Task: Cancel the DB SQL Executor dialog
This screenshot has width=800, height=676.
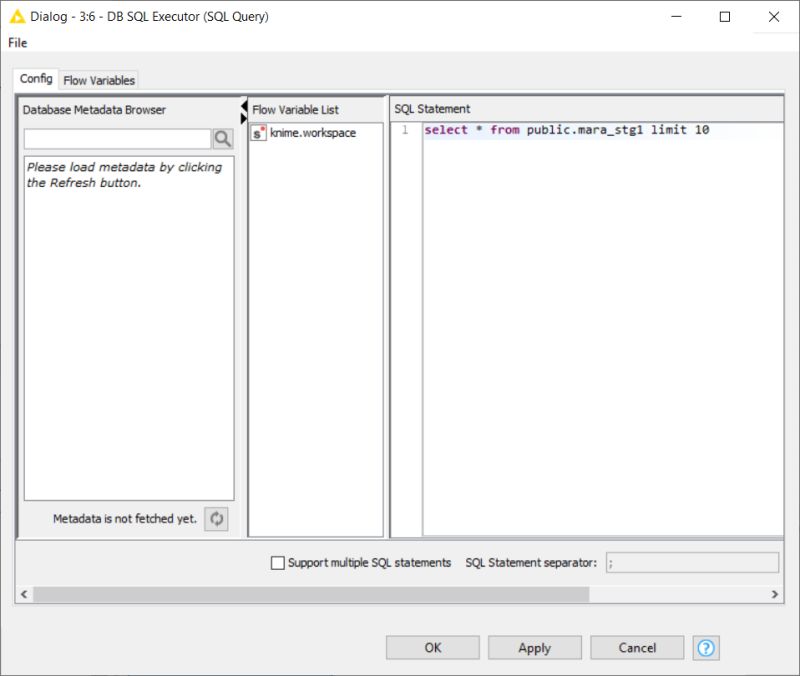Action: coord(637,647)
